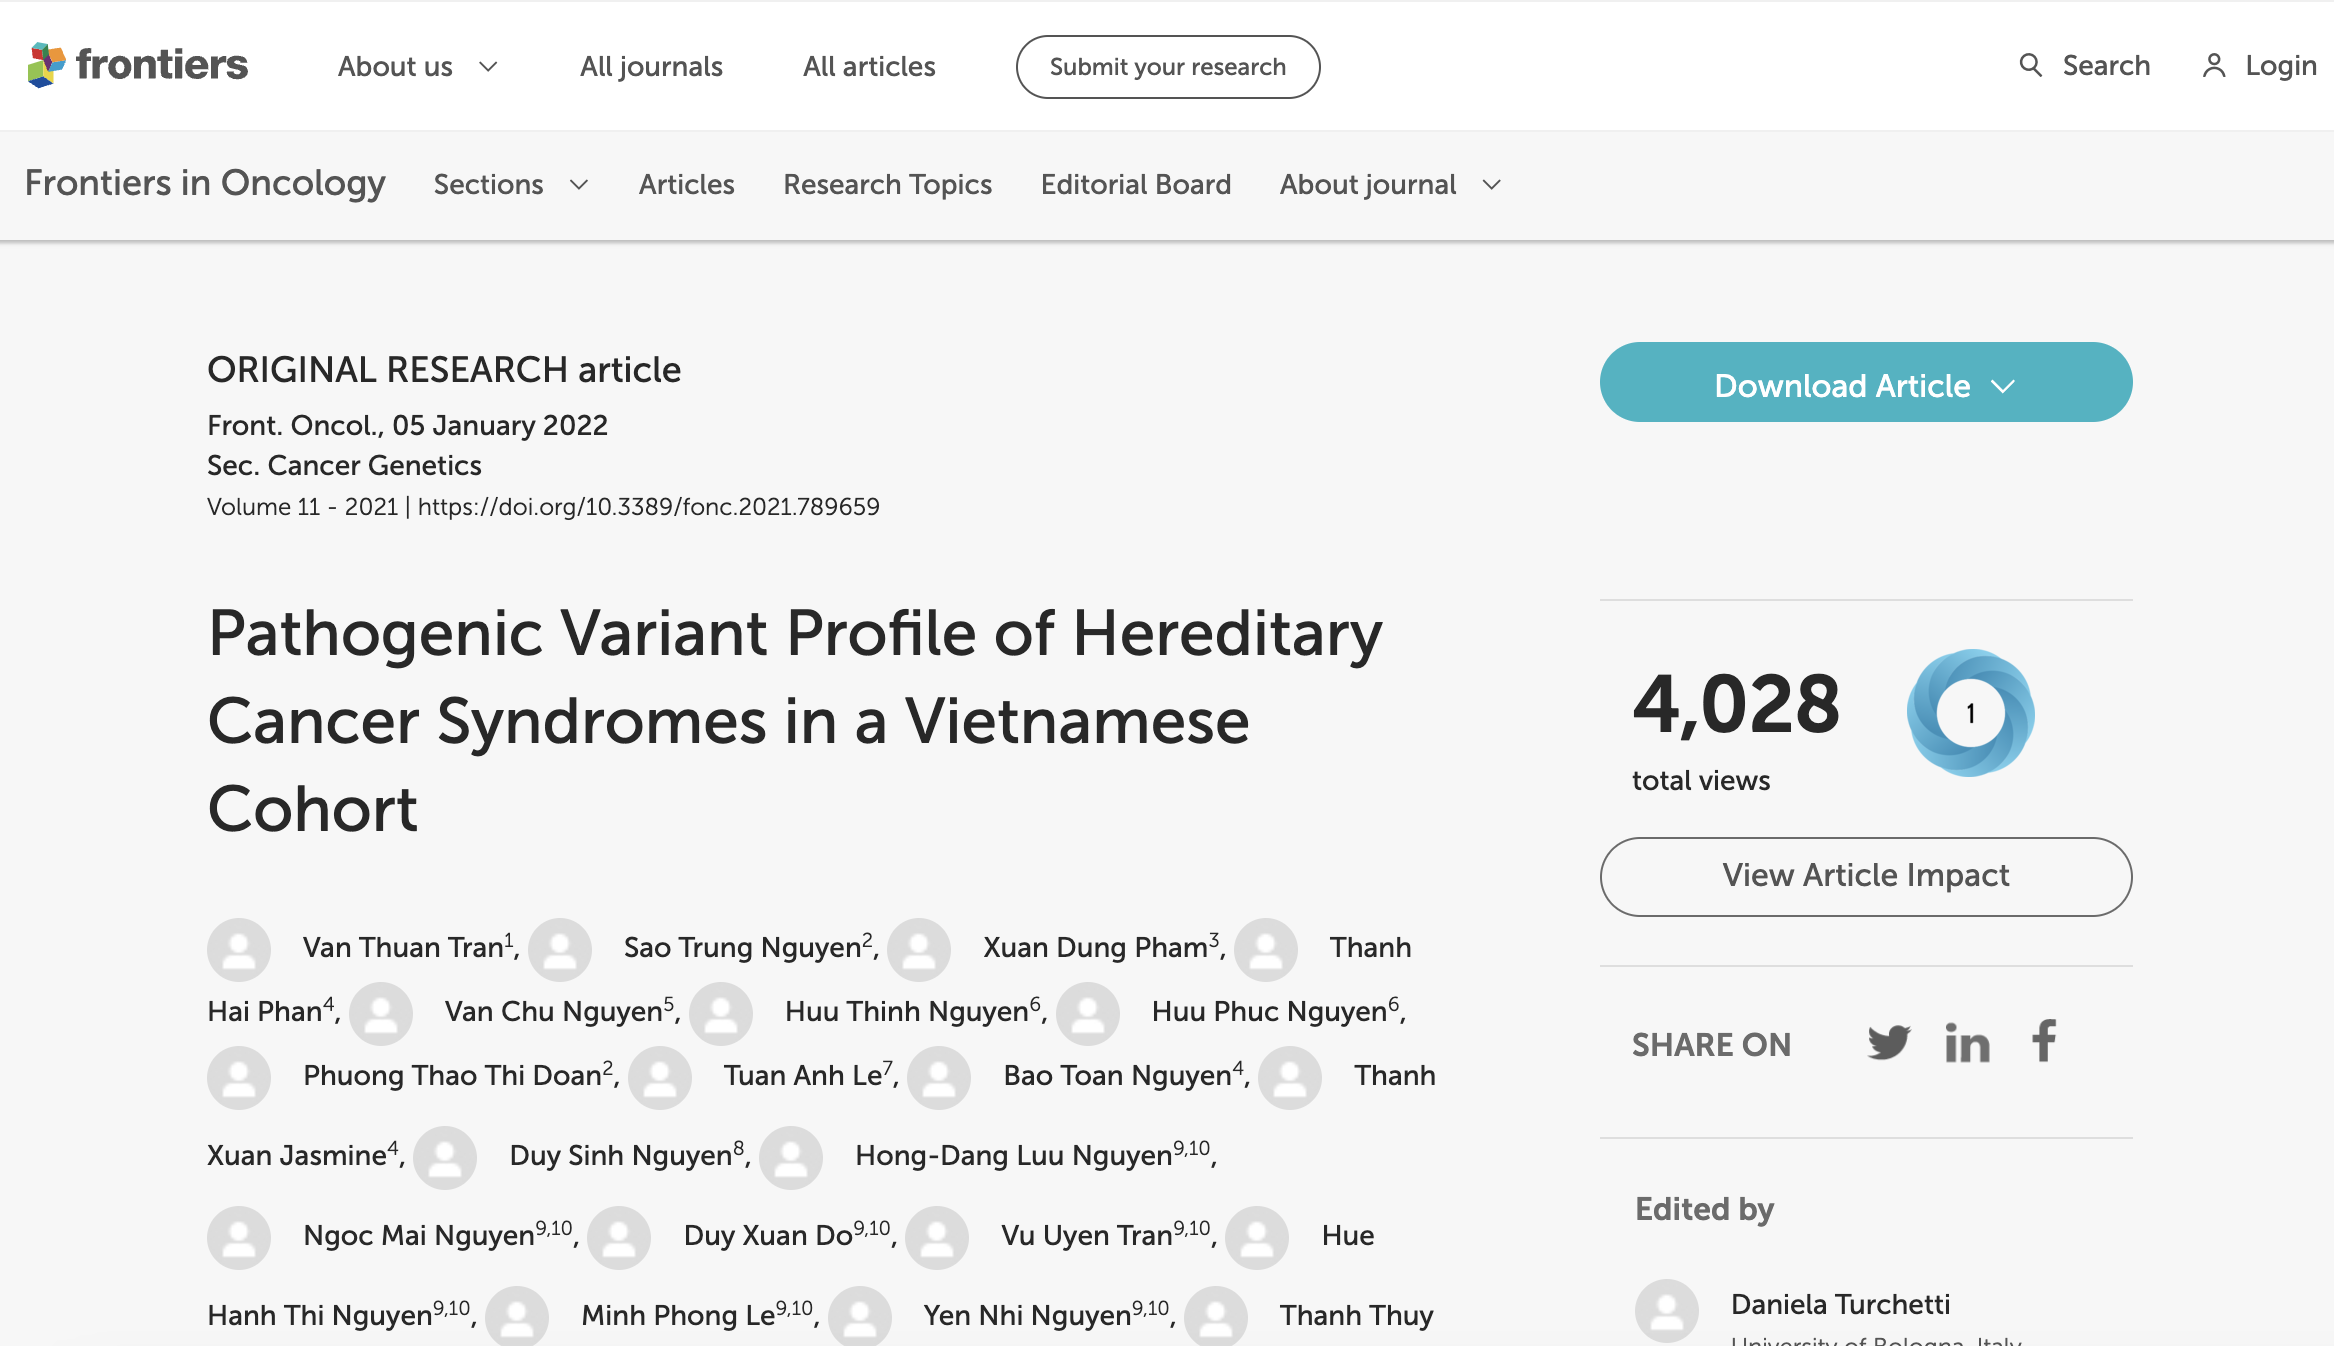Click the Frontiers logo
The height and width of the screenshot is (1346, 2334).
pos(138,64)
